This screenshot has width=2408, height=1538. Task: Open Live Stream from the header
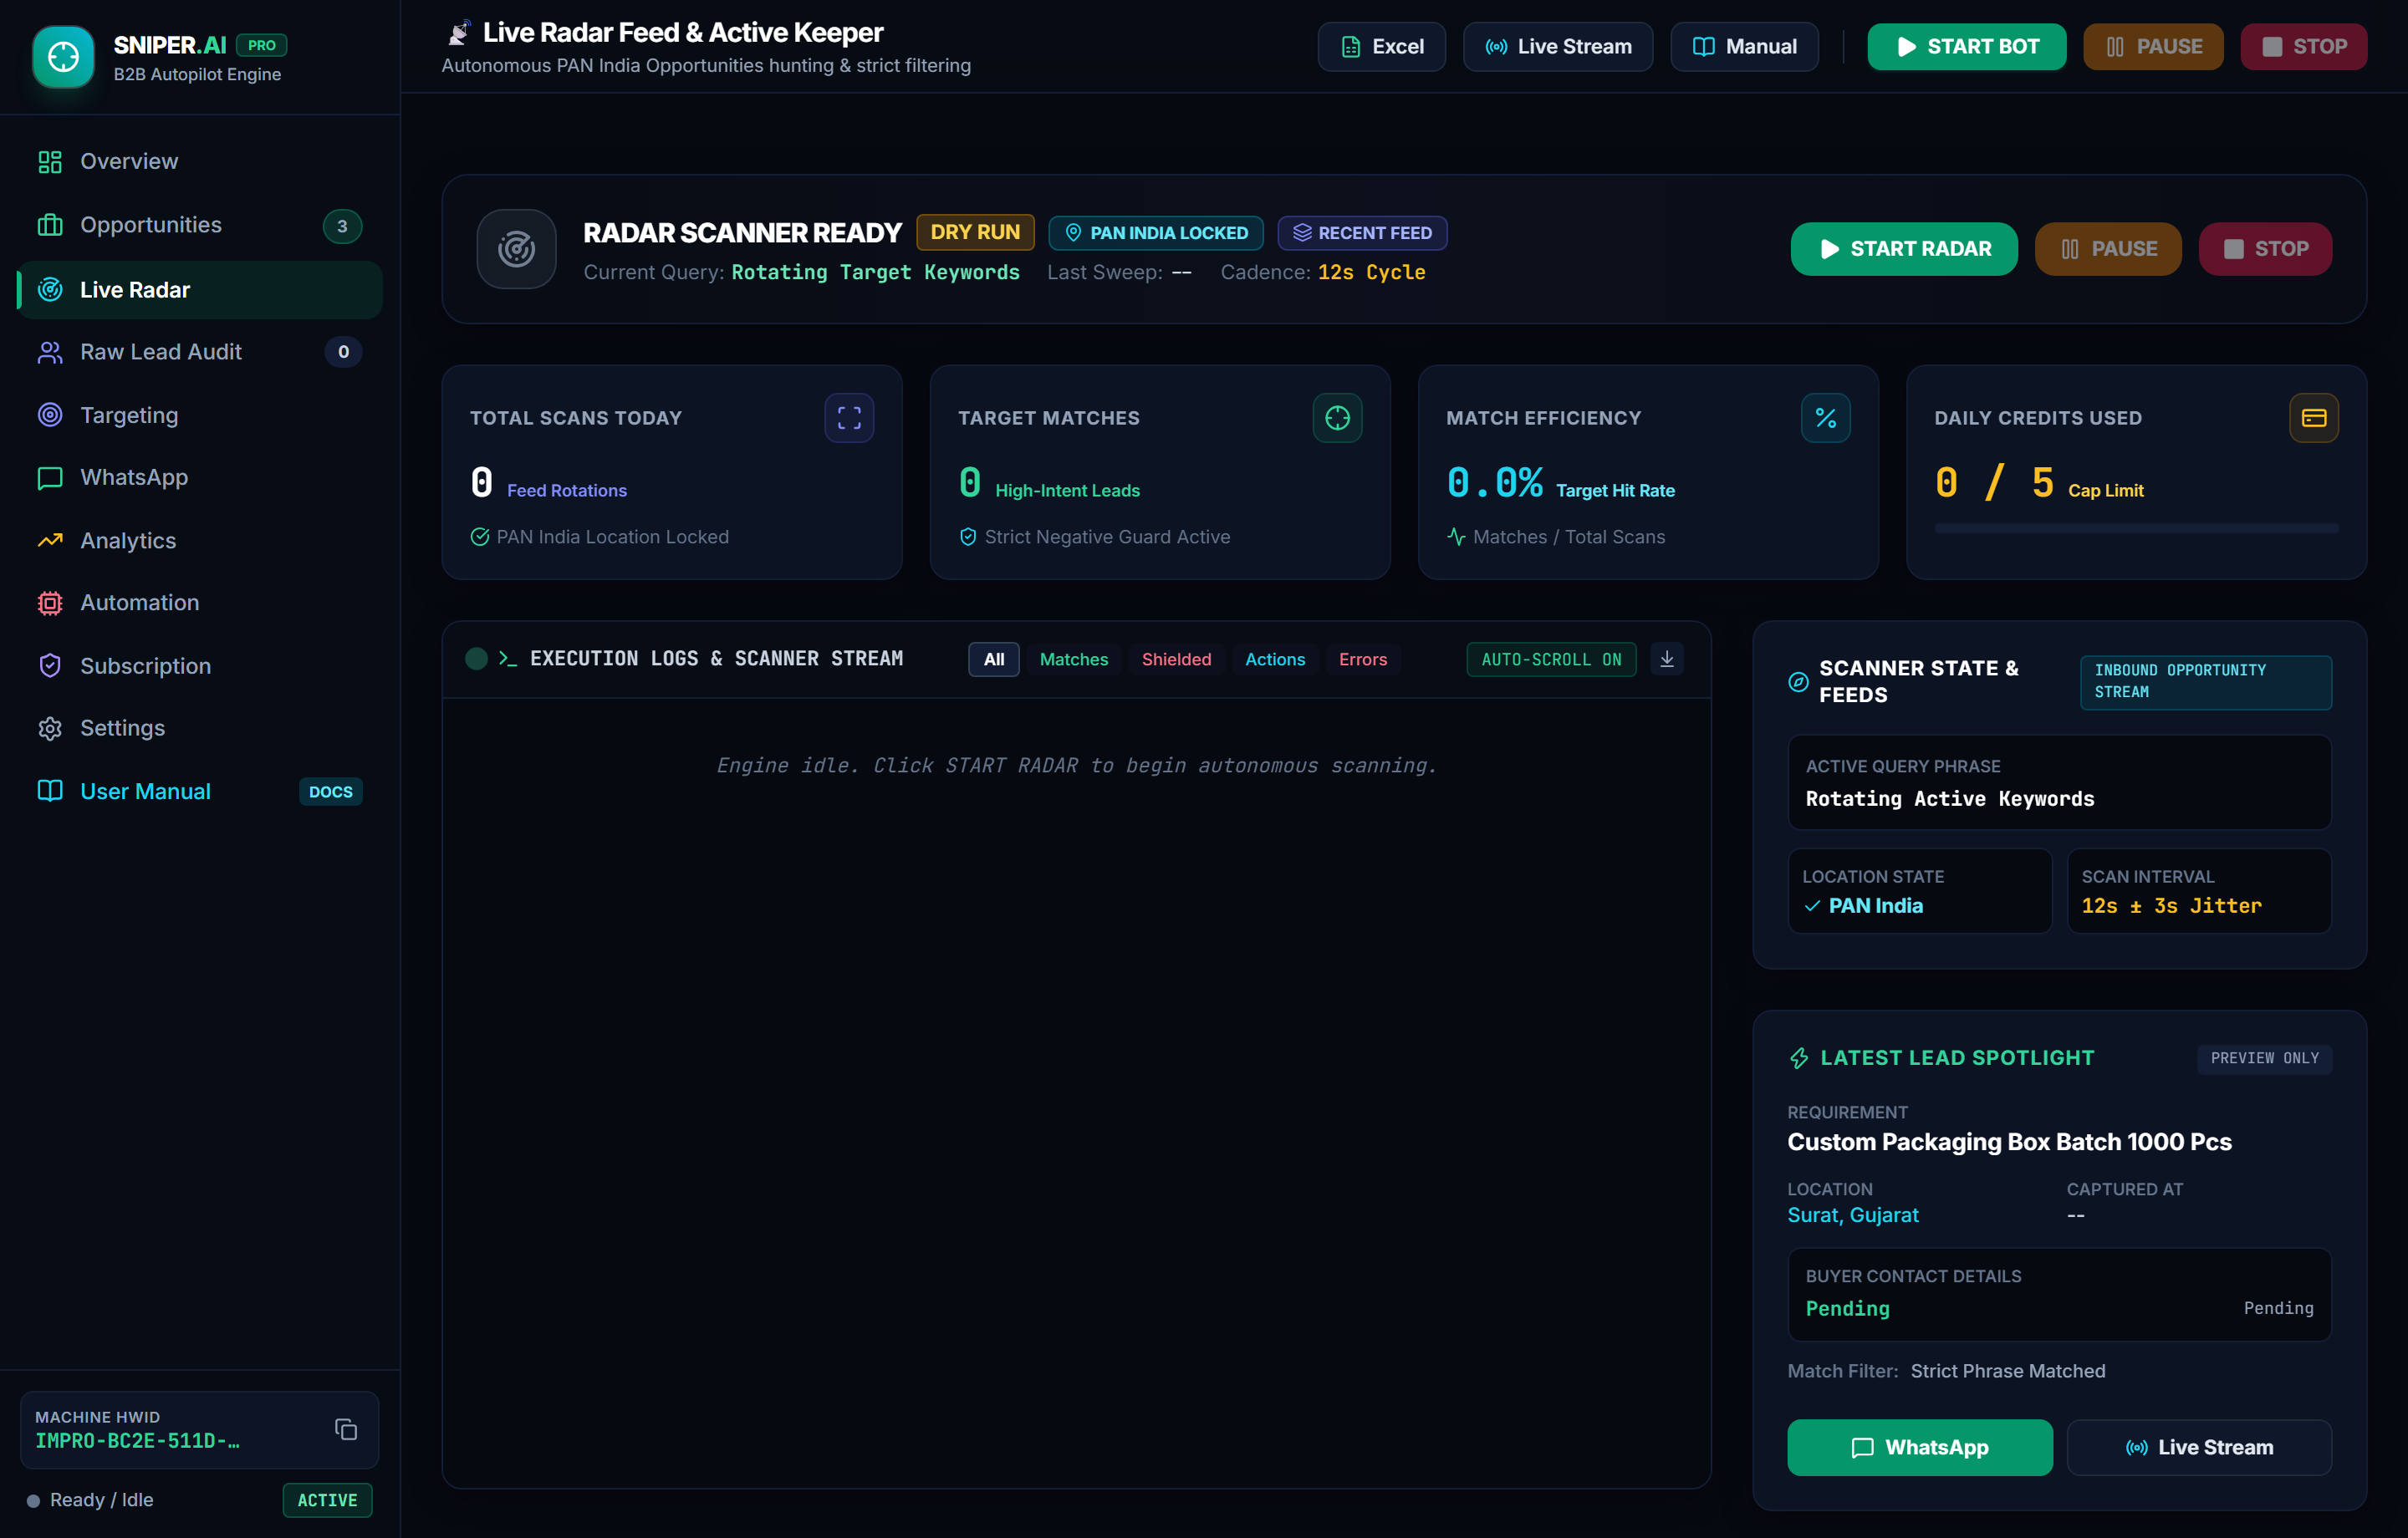[x=1557, y=46]
